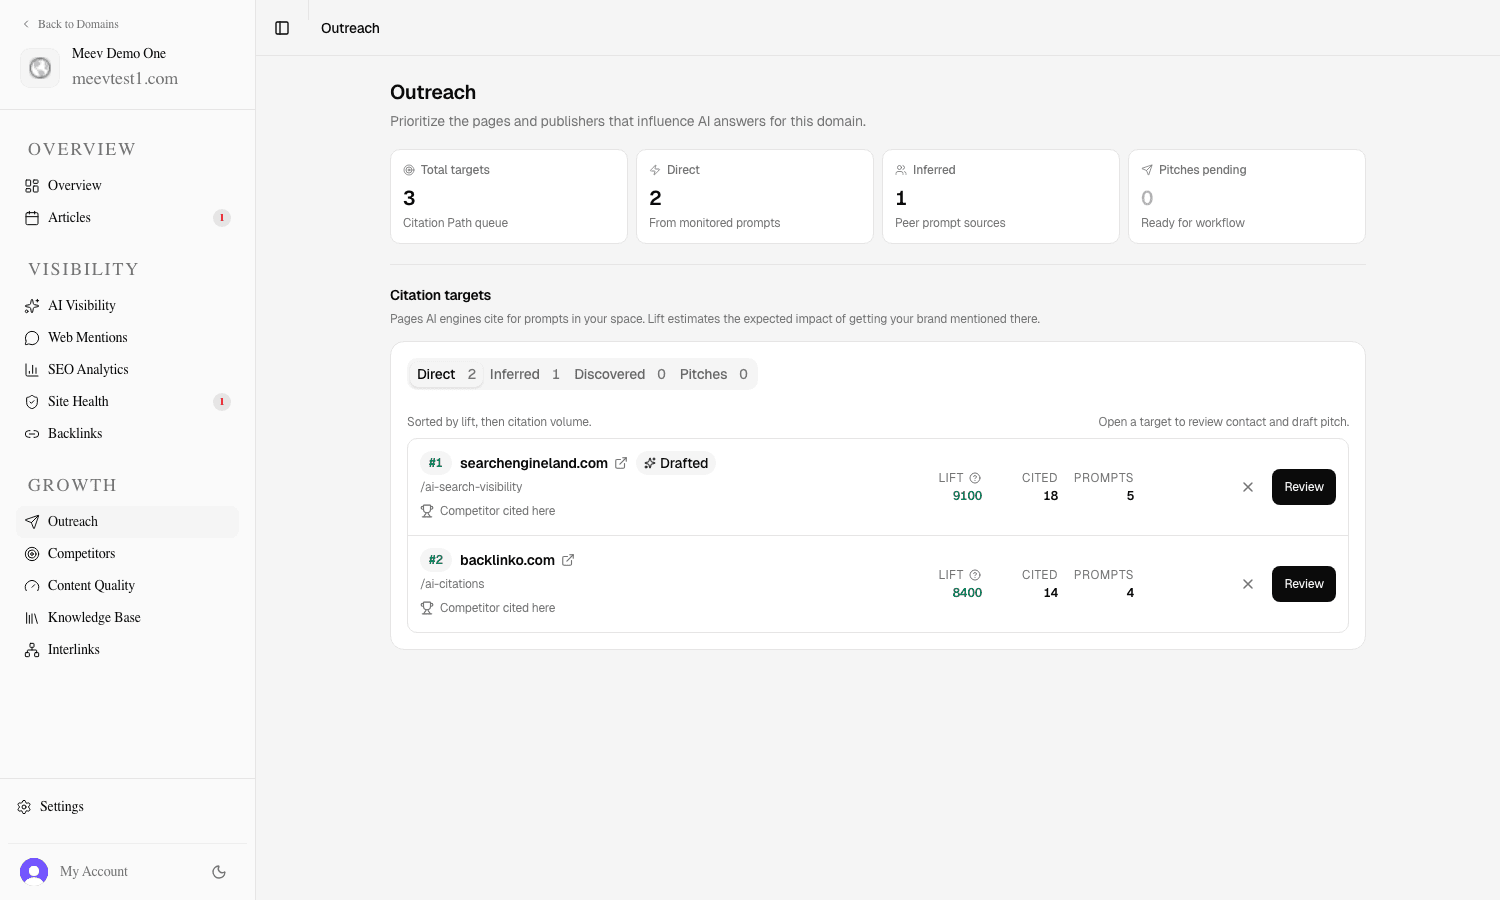The image size is (1500, 900).
Task: Show Lift help tooltip for backlinko.com
Action: click(975, 575)
